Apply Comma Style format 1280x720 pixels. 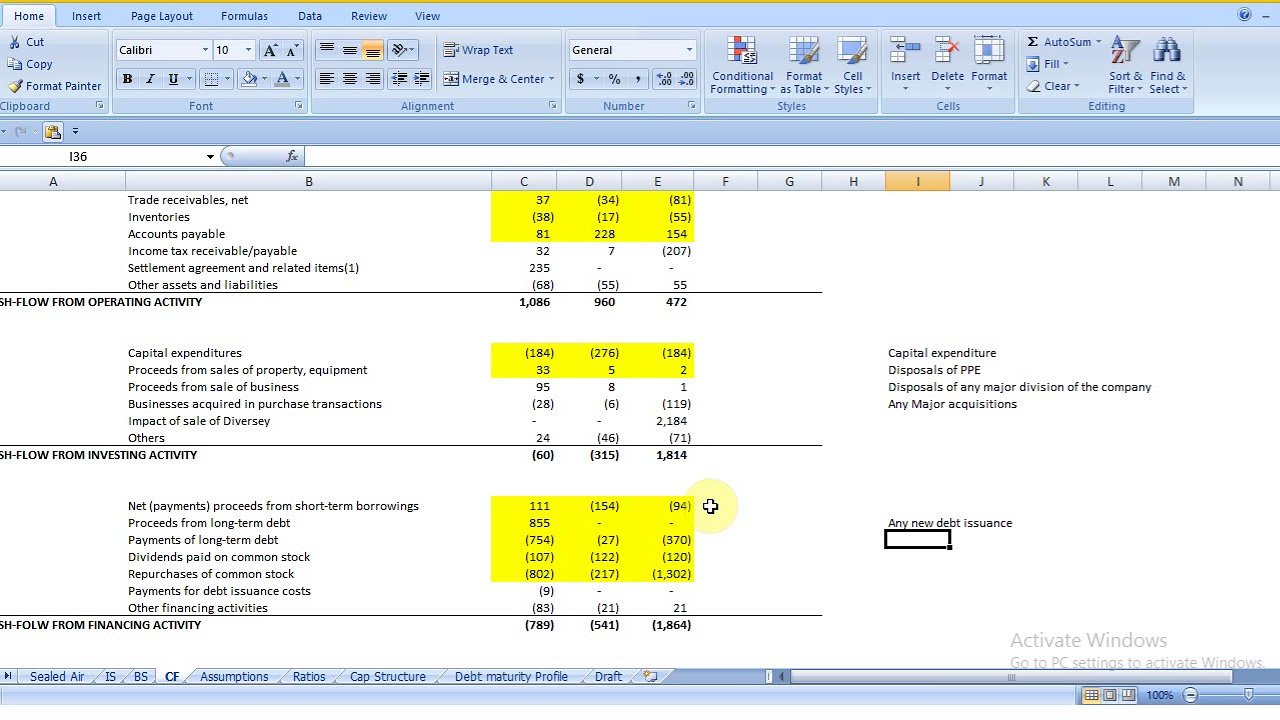(x=637, y=79)
